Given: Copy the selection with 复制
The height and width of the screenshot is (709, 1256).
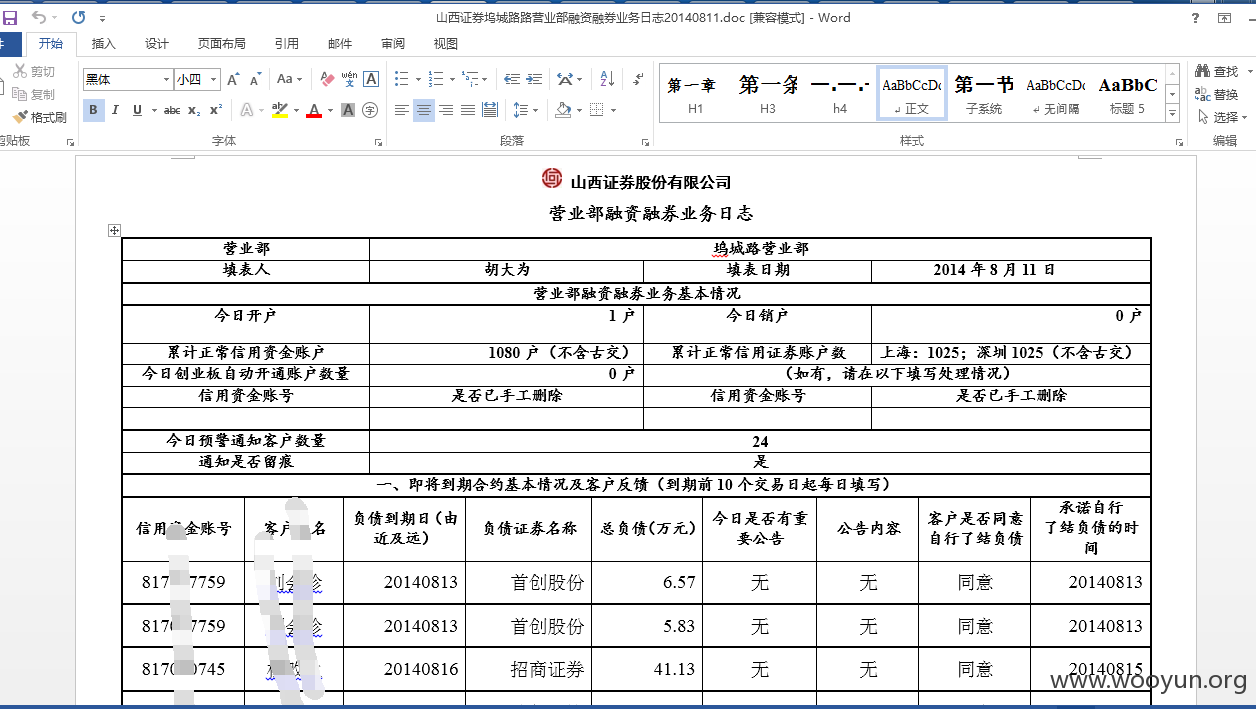Looking at the screenshot, I should tap(35, 94).
